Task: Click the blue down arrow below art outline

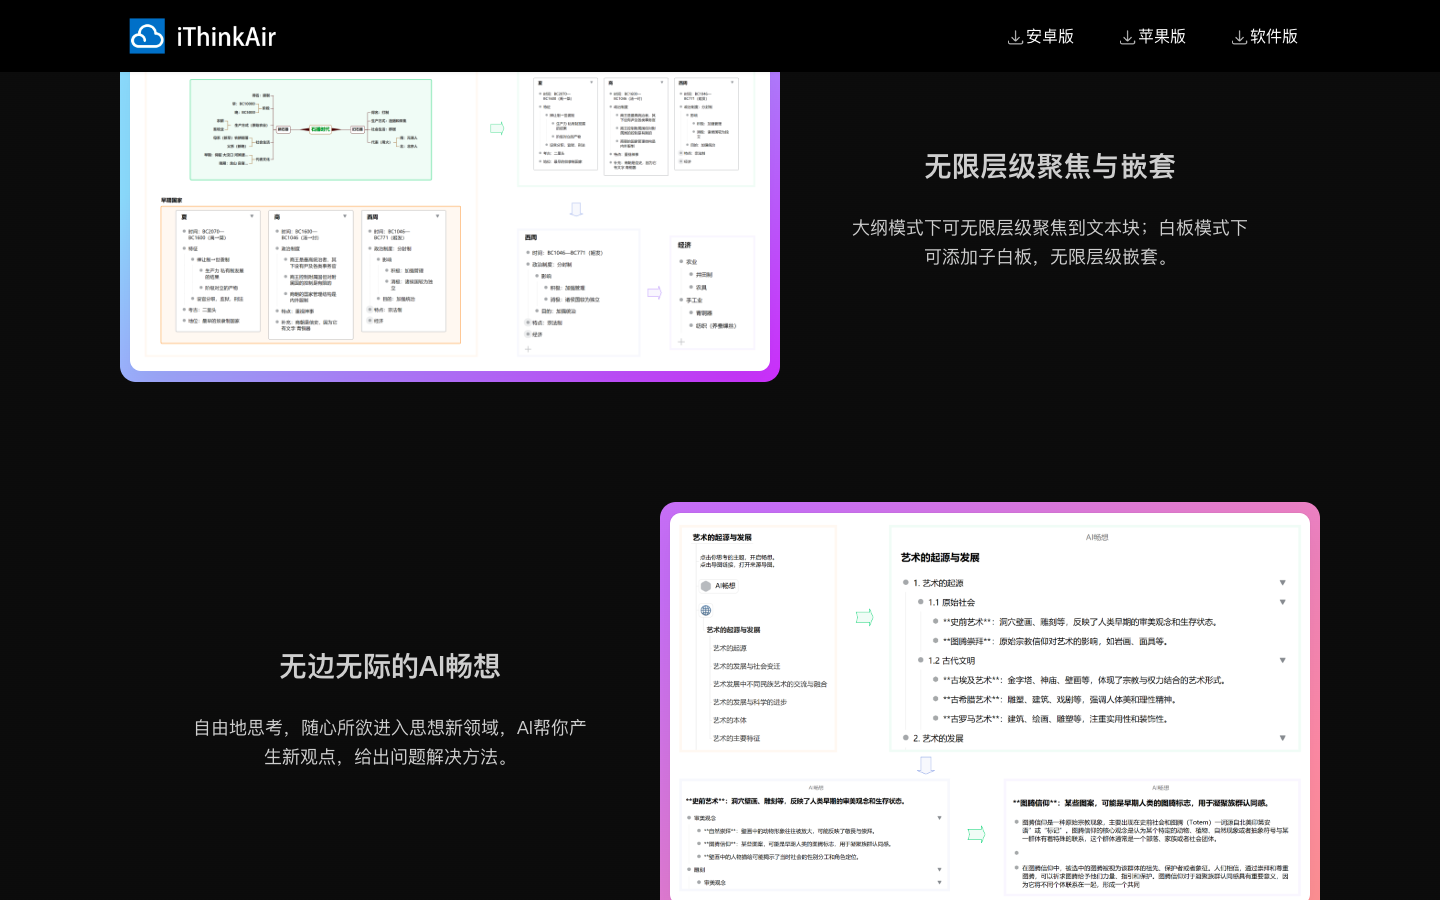Action: 926,765
